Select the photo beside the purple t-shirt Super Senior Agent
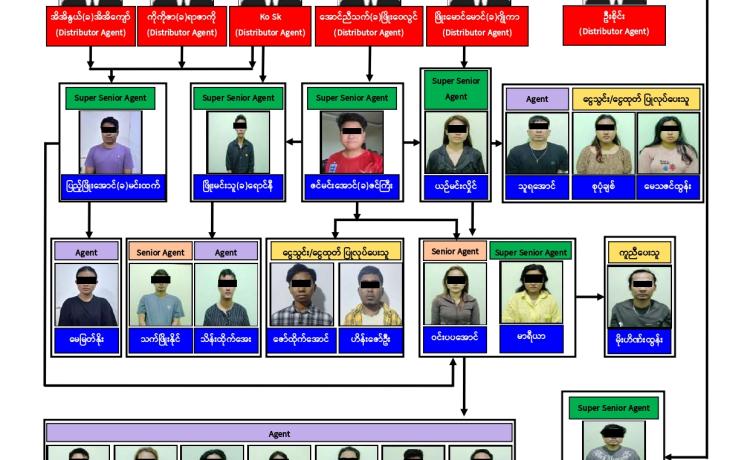This screenshot has width=750, height=460. tap(239, 142)
